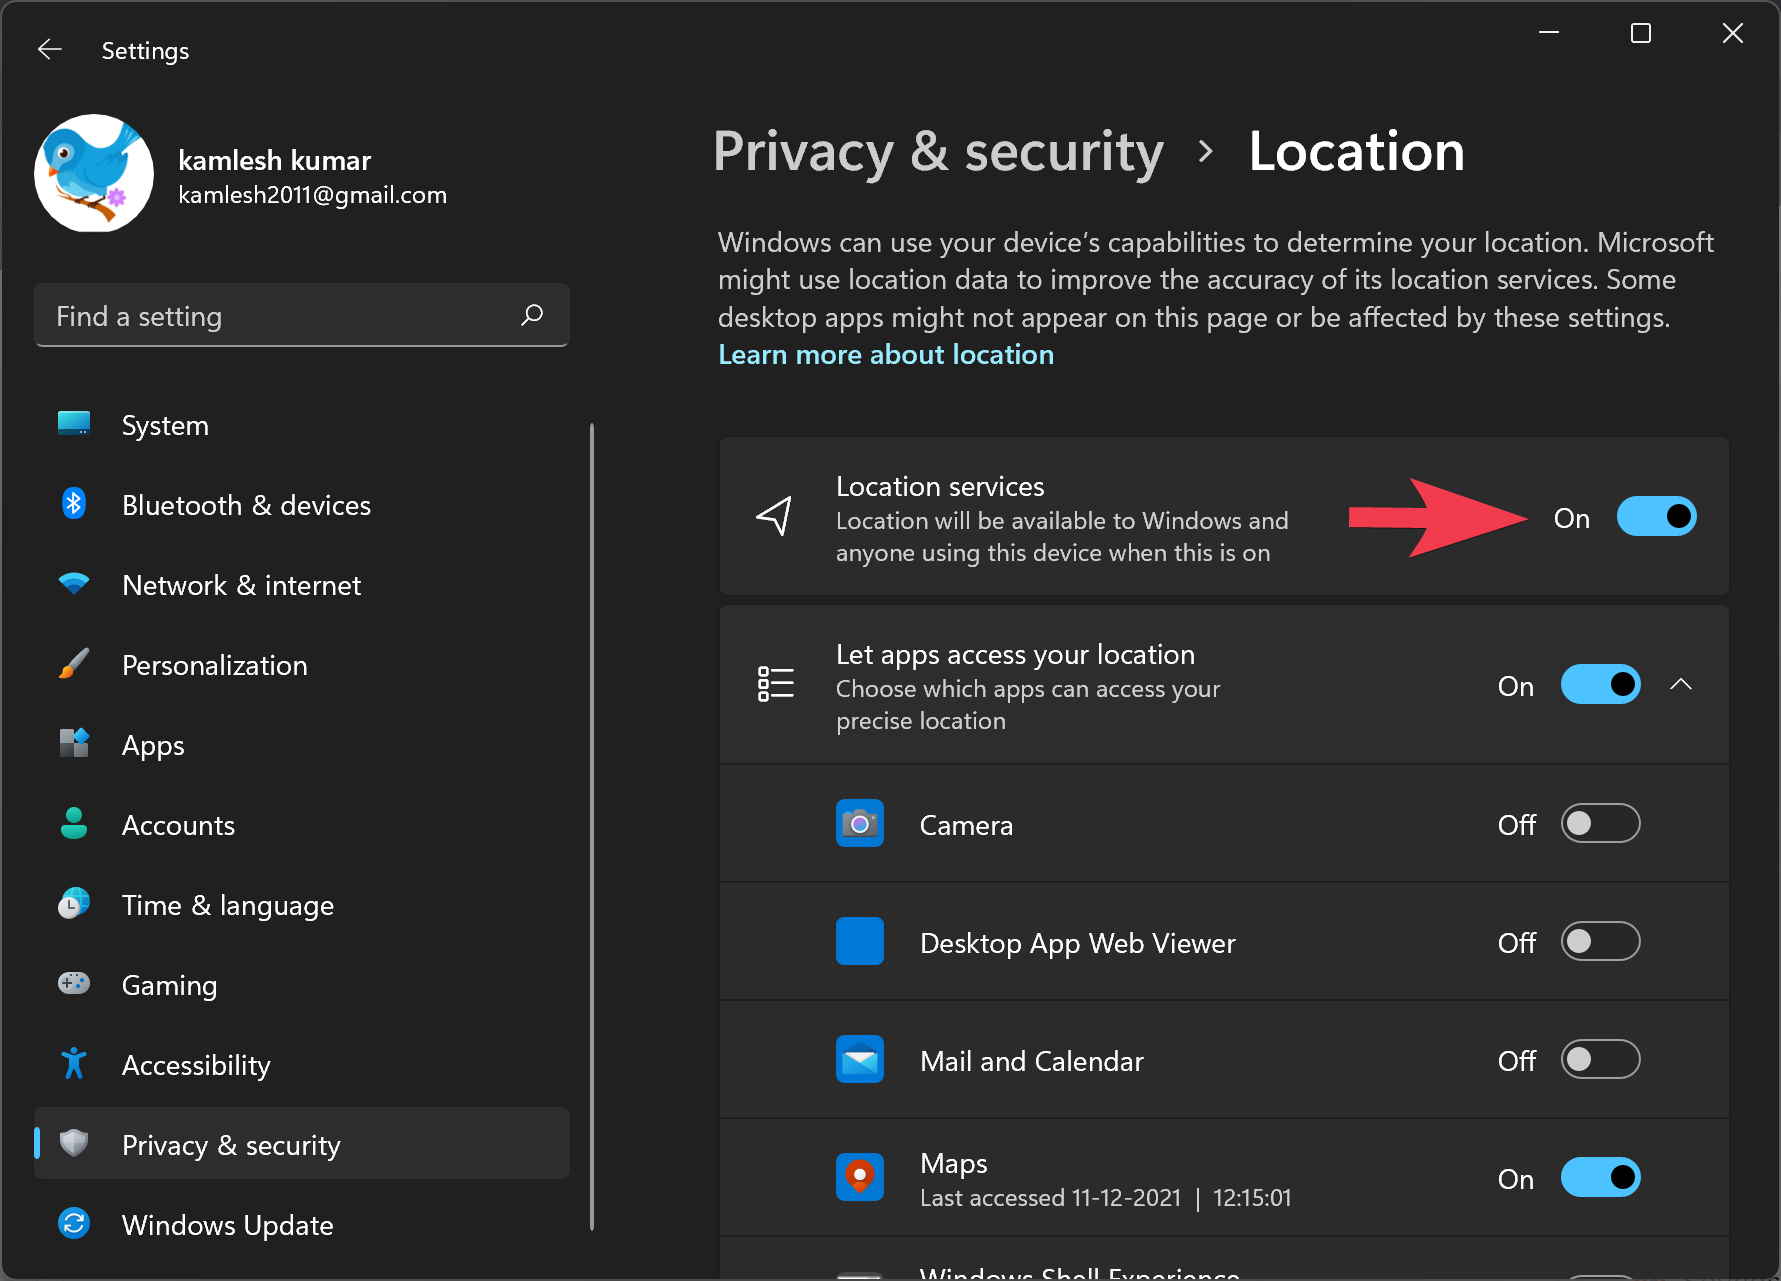Image resolution: width=1781 pixels, height=1281 pixels.
Task: Enable location for Camera
Action: 1600,824
